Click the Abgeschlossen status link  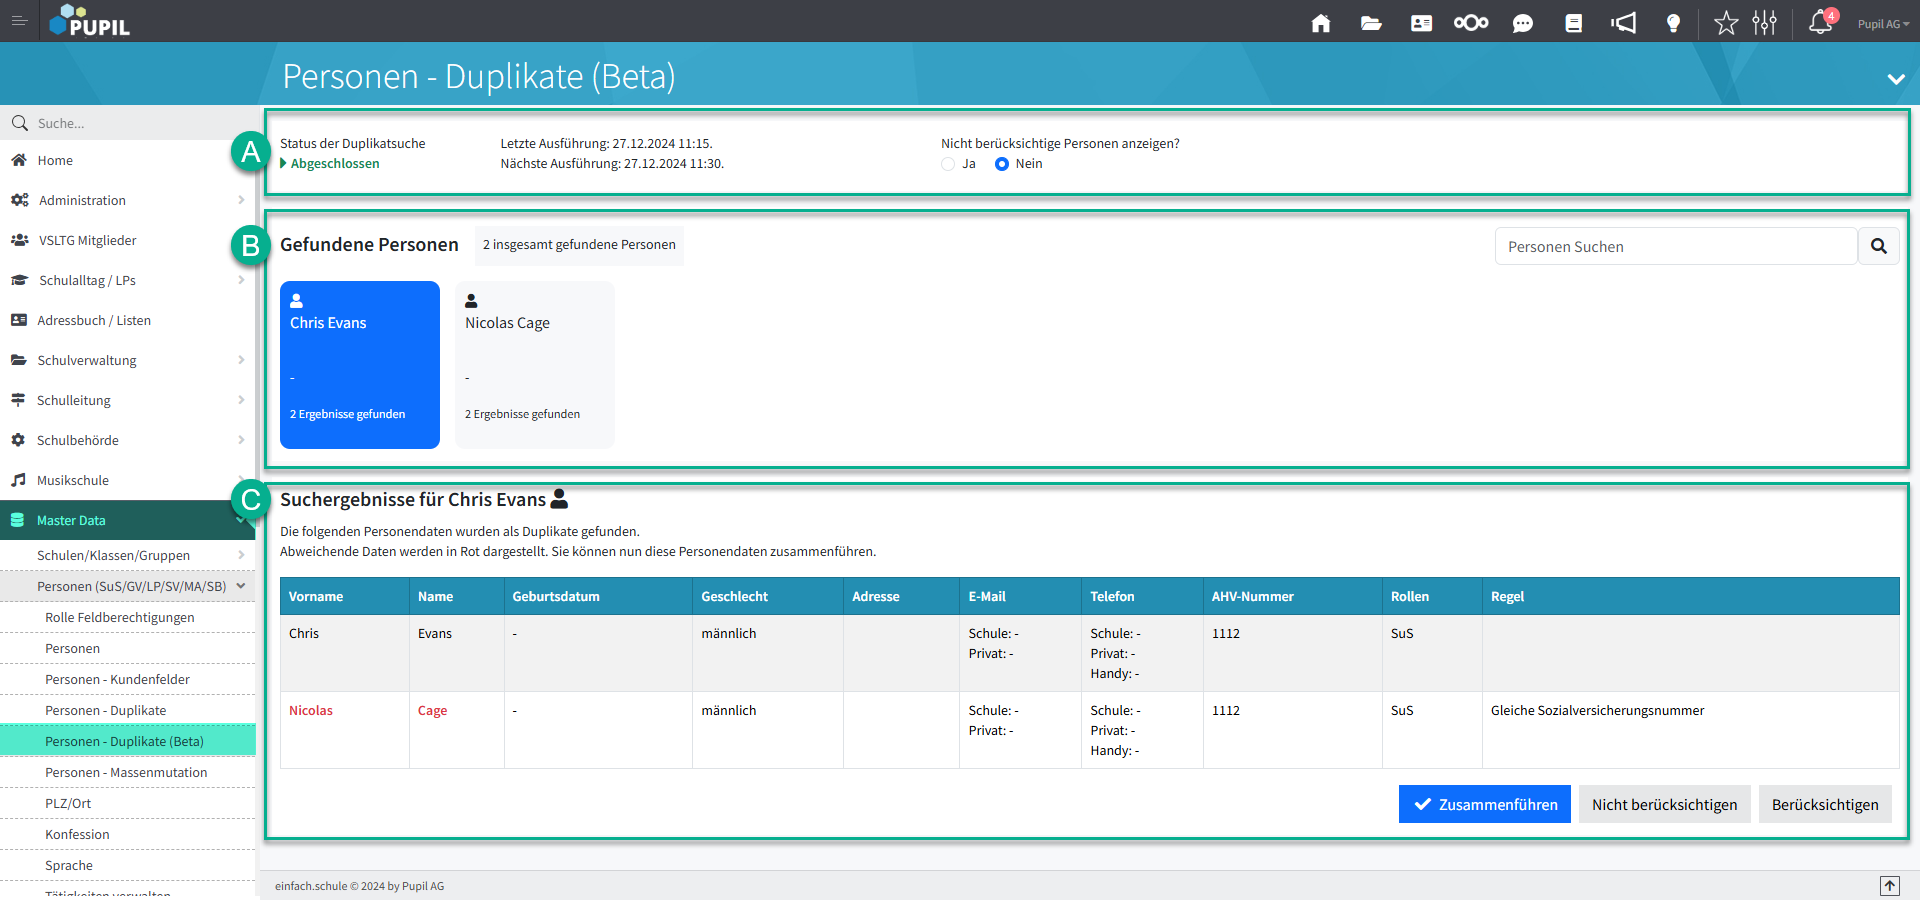click(x=335, y=164)
